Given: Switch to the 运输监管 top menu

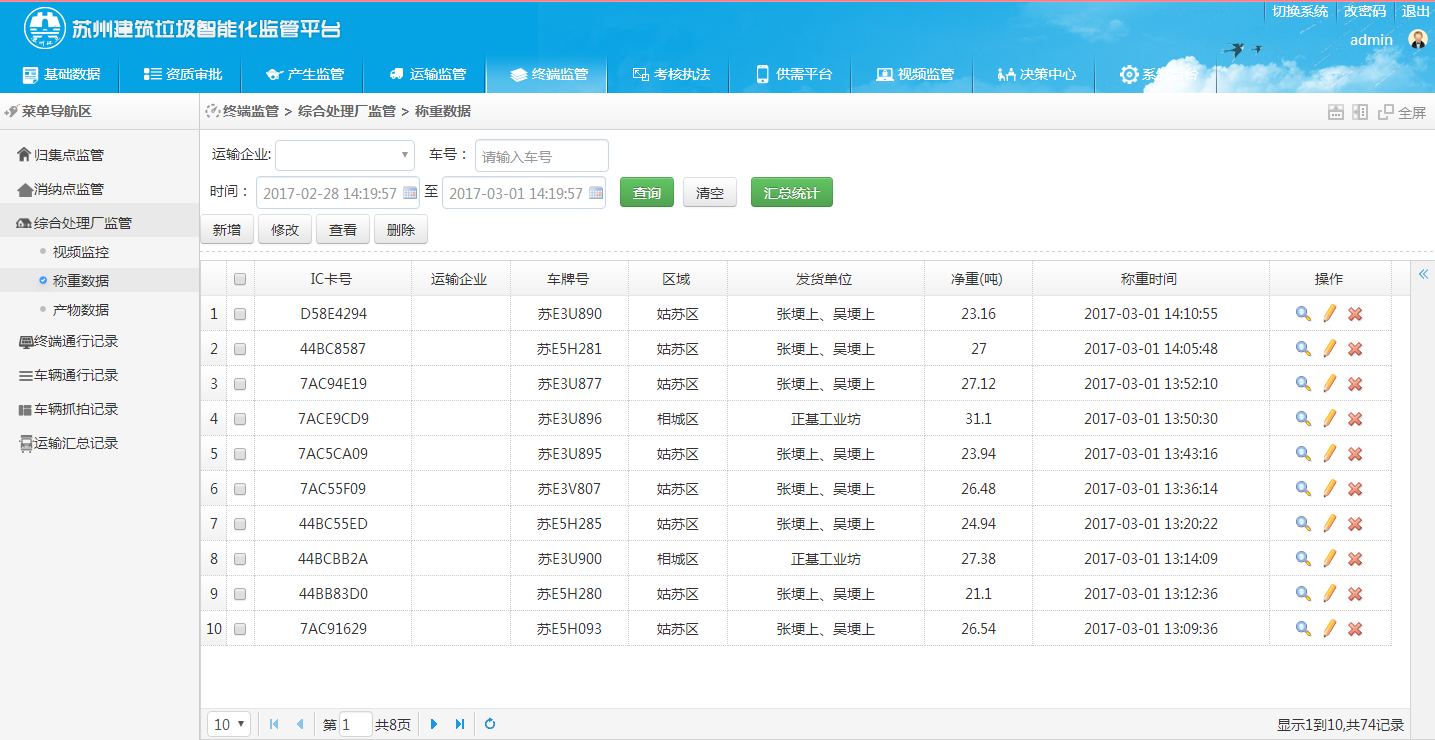Looking at the screenshot, I should tap(427, 74).
